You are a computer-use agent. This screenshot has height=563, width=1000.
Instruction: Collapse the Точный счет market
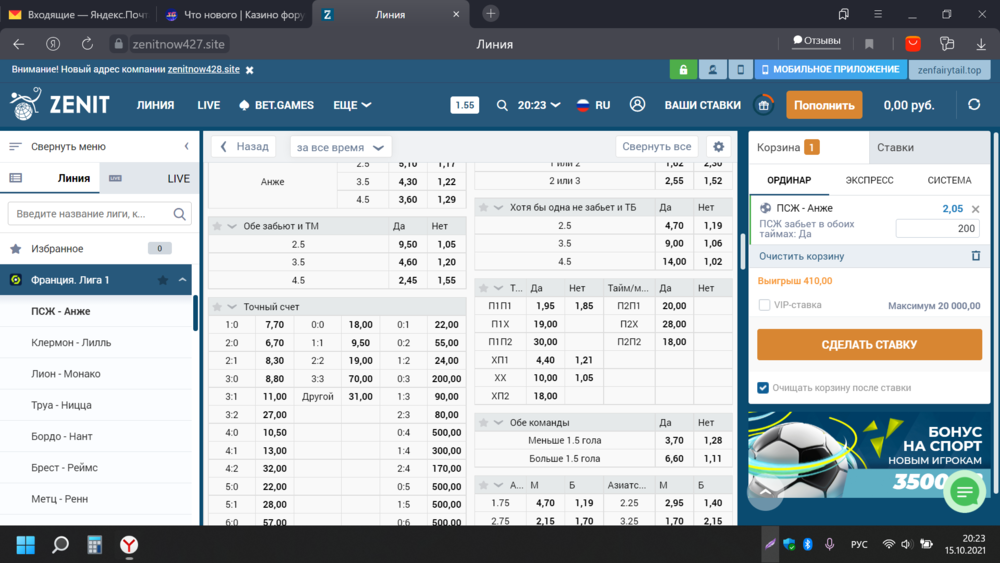pos(232,307)
